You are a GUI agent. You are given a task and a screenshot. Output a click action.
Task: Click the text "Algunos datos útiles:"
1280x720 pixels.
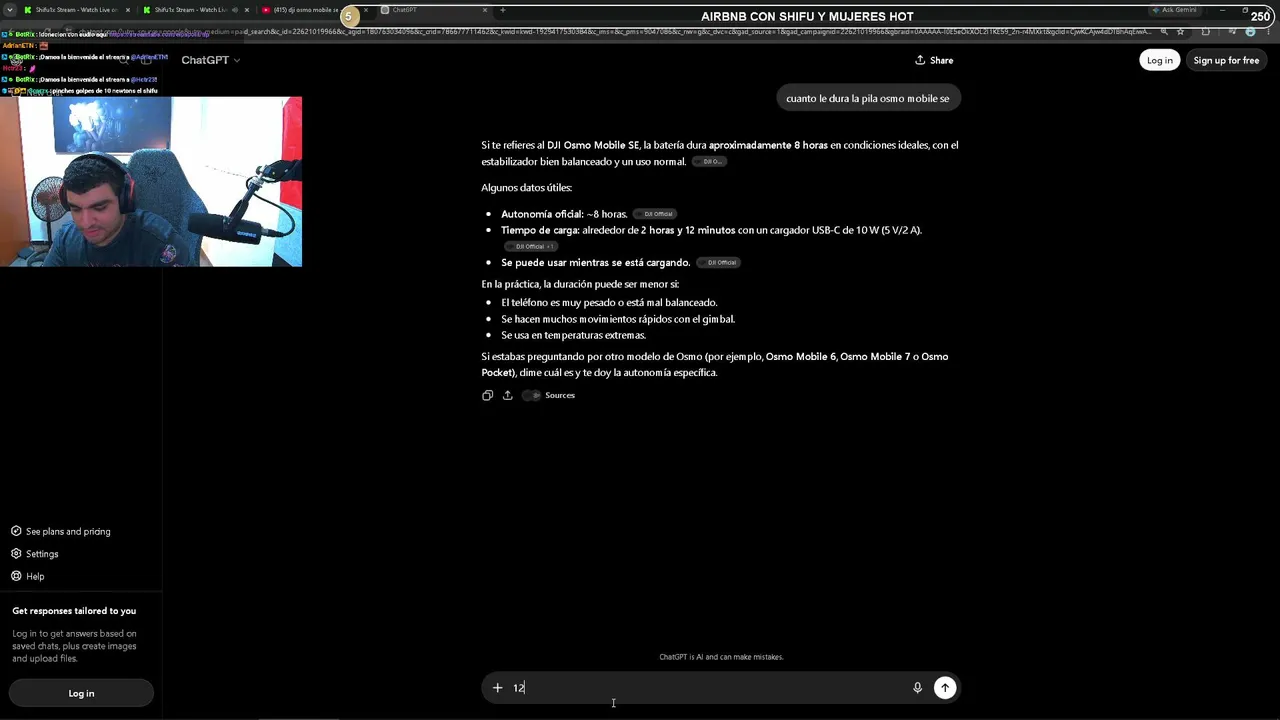pyautogui.click(x=526, y=188)
